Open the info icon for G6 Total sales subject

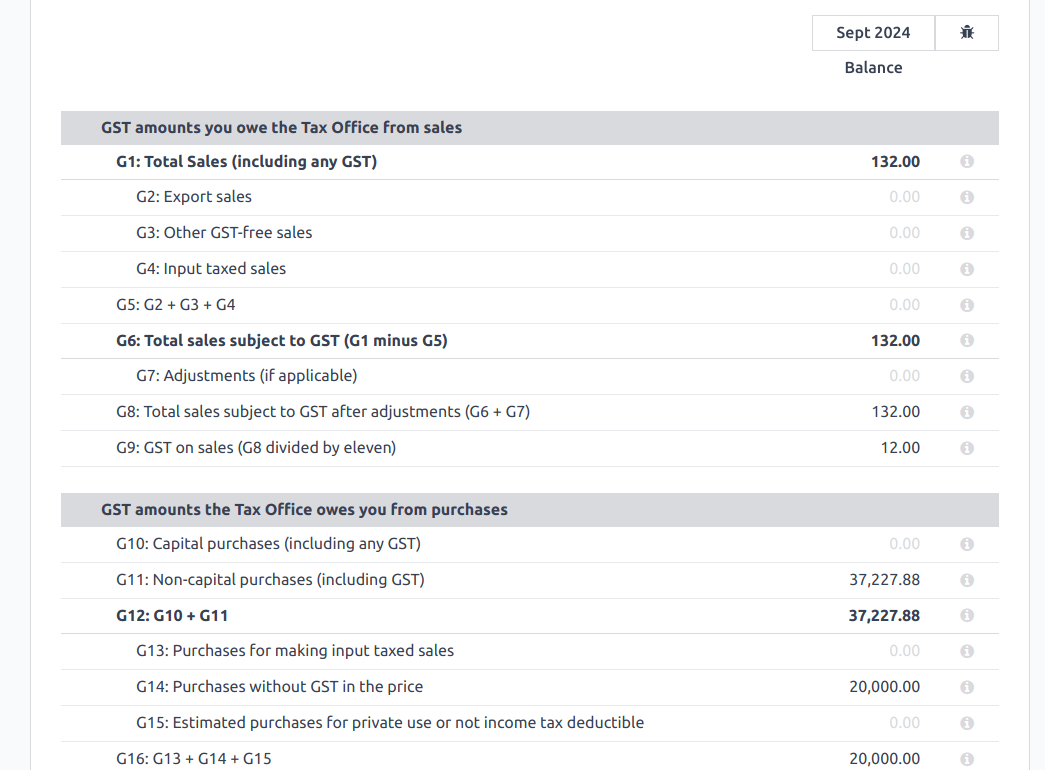tap(967, 340)
